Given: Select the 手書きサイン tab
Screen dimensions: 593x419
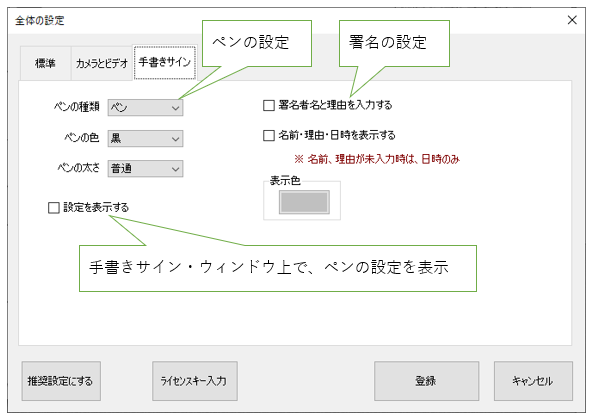Looking at the screenshot, I should tap(165, 62).
